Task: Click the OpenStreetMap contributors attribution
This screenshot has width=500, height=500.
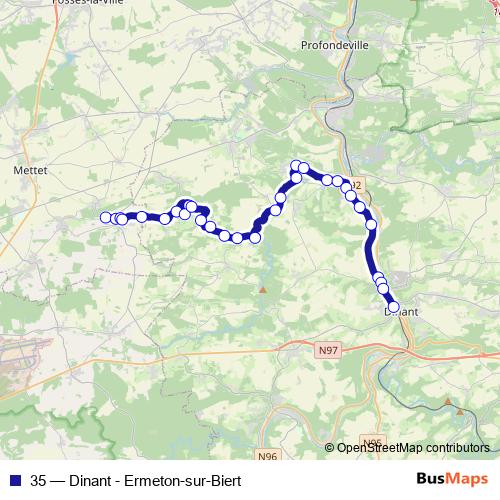Action: pos(407,448)
